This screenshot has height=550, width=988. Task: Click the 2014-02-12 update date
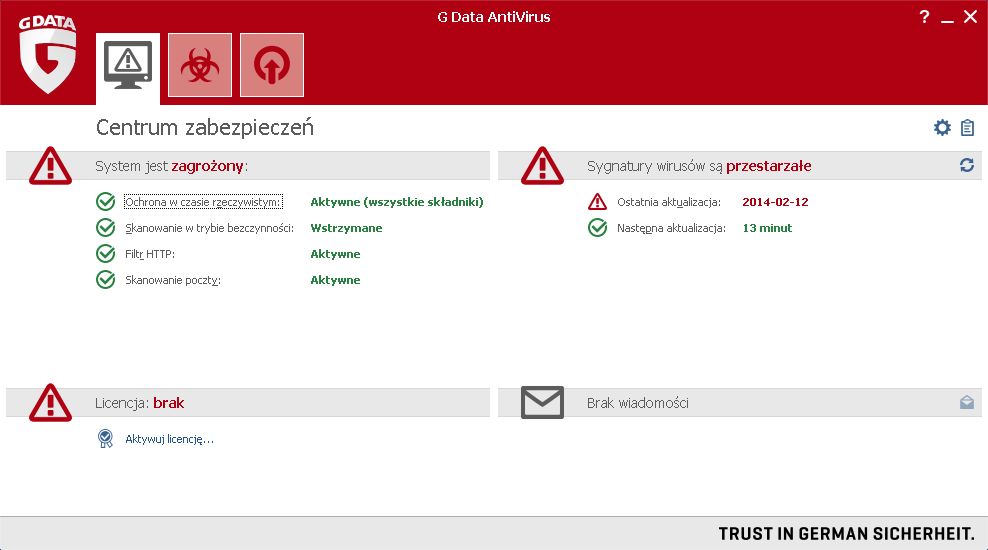pos(775,202)
